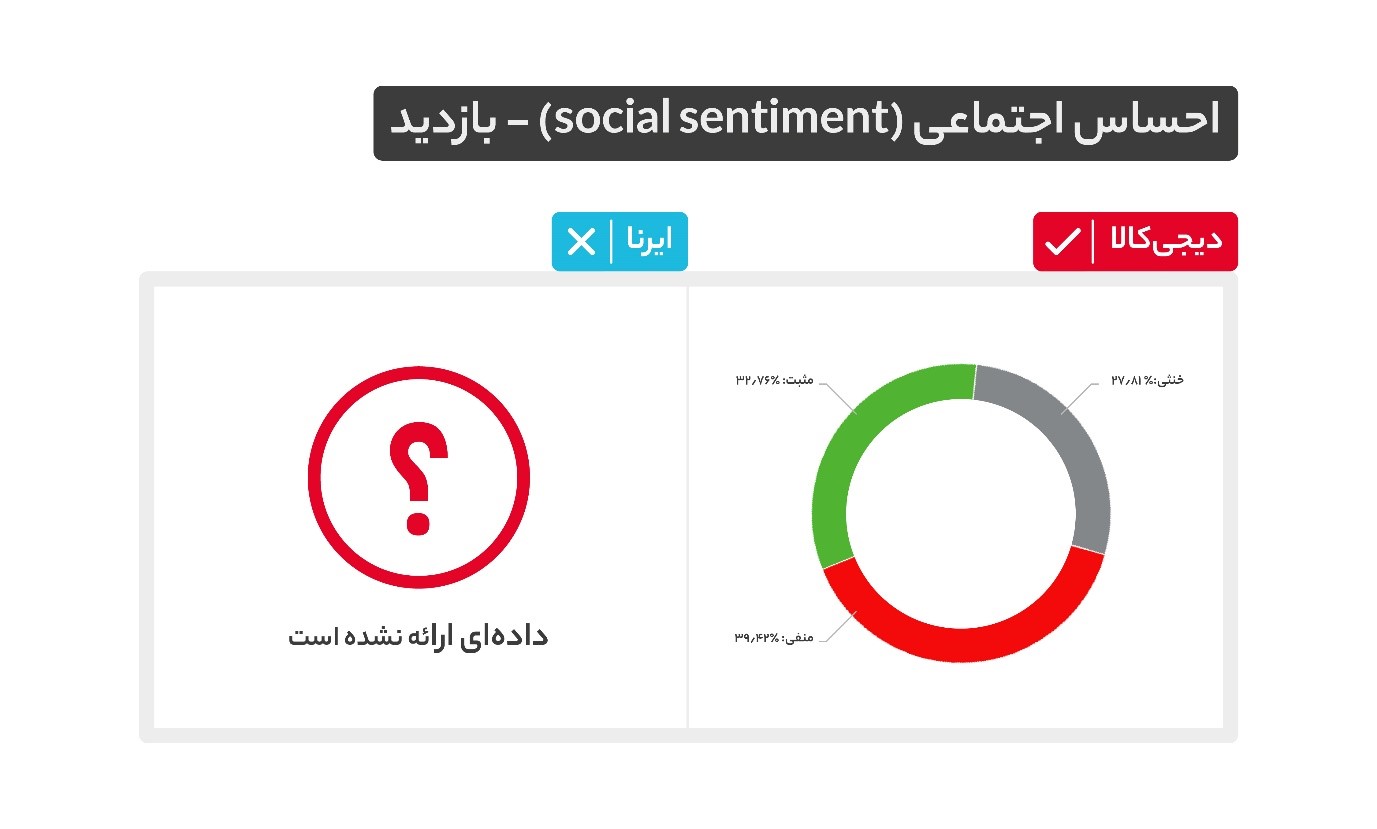Click the leader line of the positive label

click(x=840, y=396)
